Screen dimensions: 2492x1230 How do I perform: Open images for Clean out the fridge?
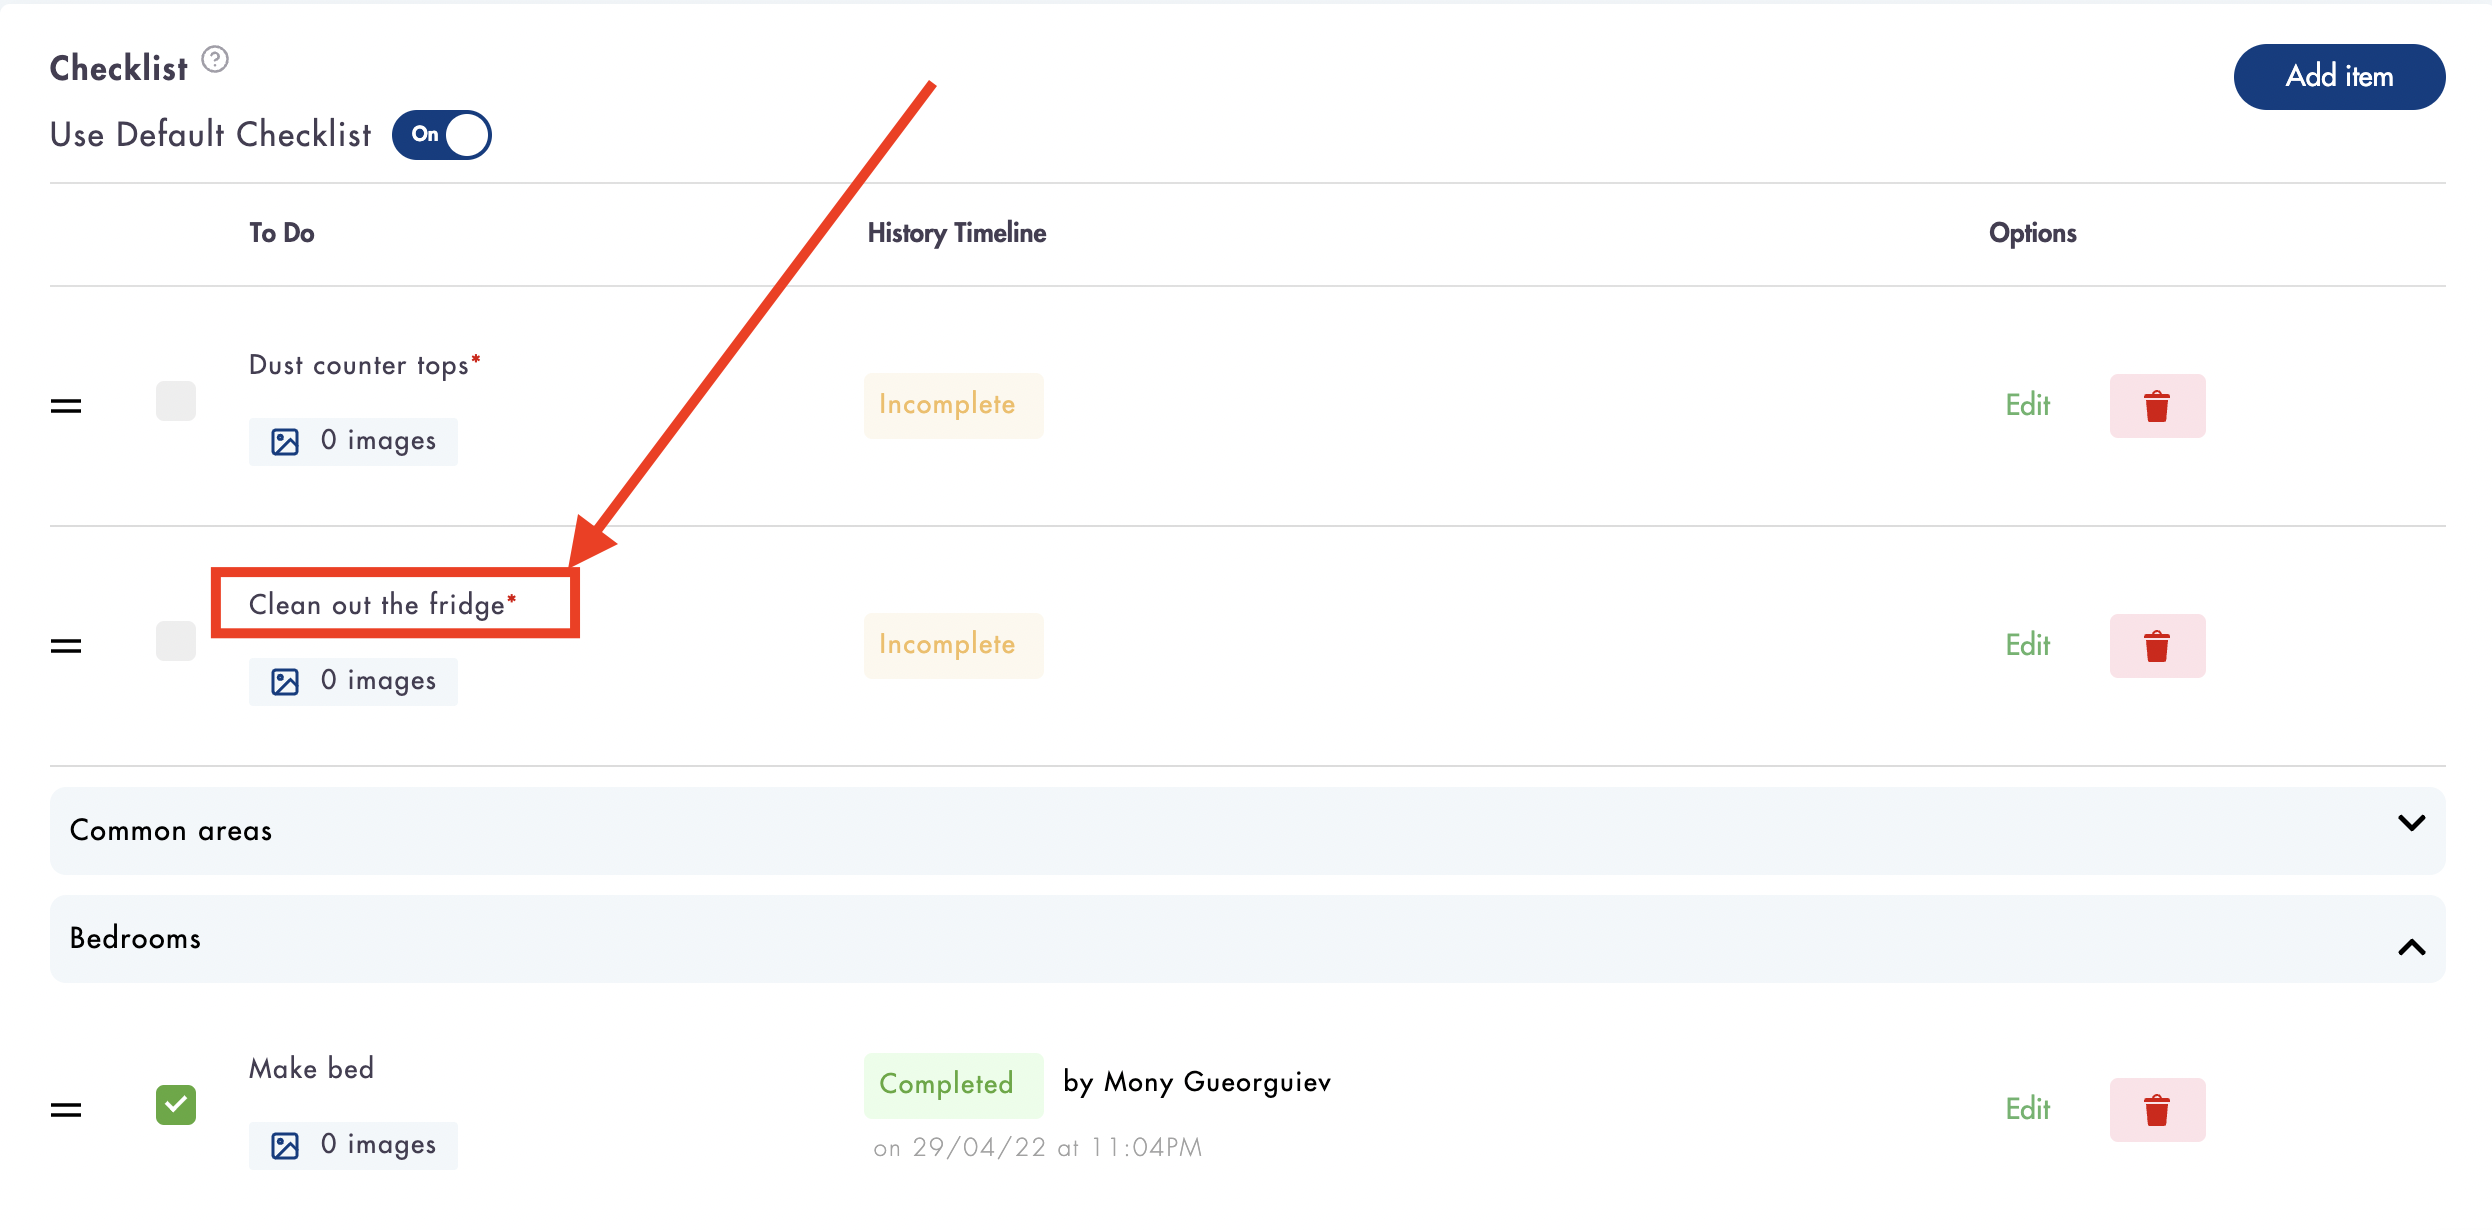(x=353, y=681)
